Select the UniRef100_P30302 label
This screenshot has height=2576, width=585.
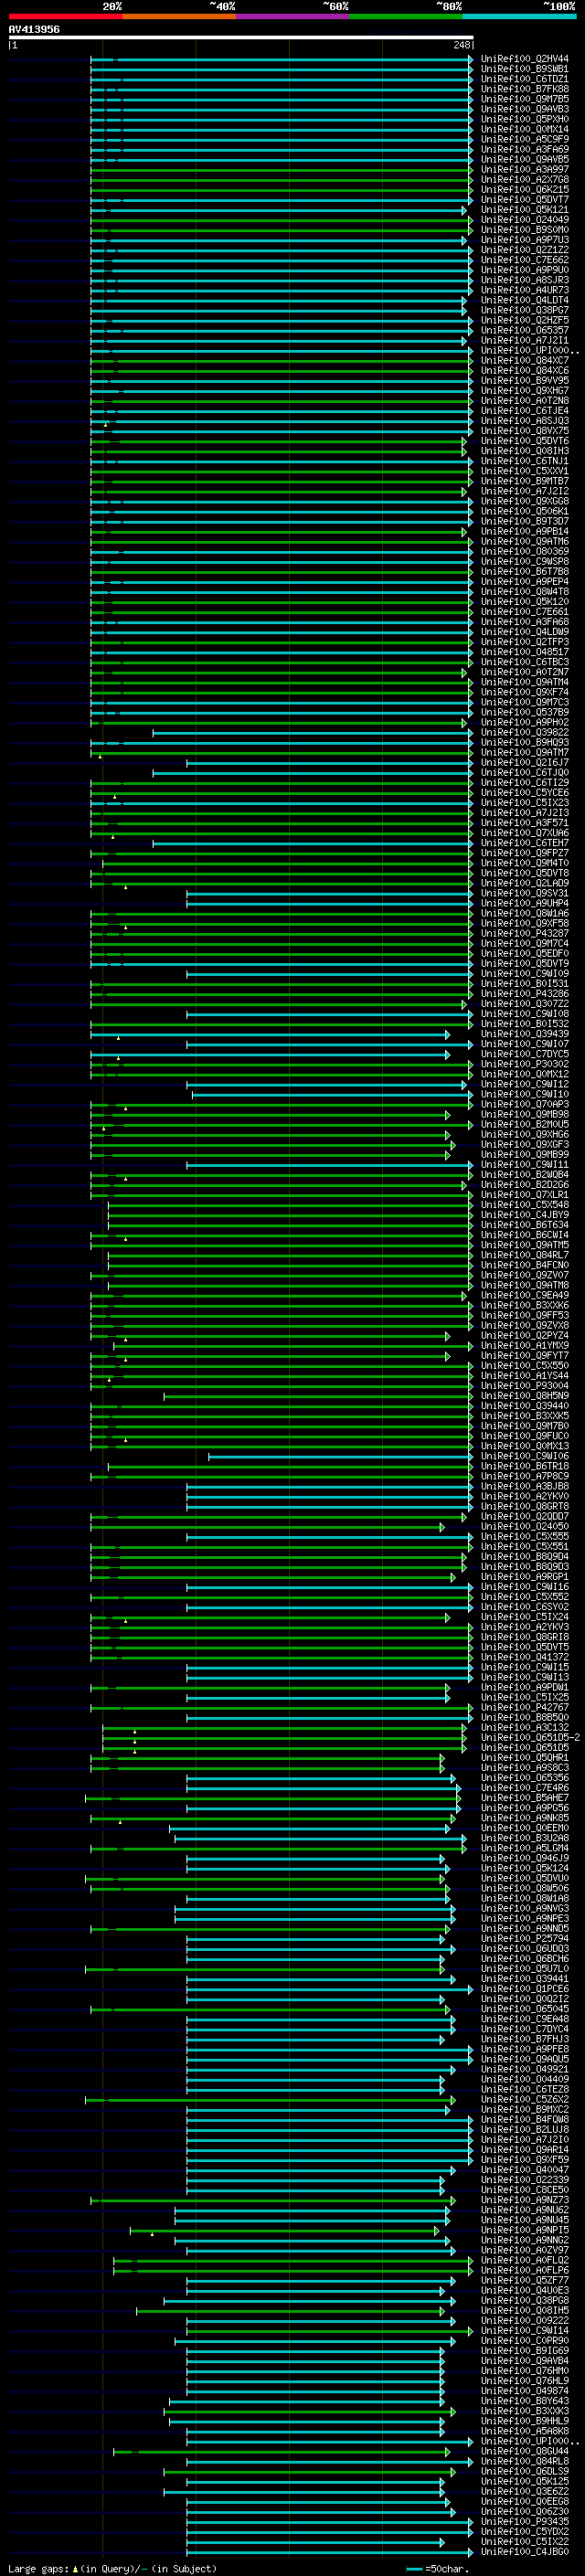(x=525, y=1064)
